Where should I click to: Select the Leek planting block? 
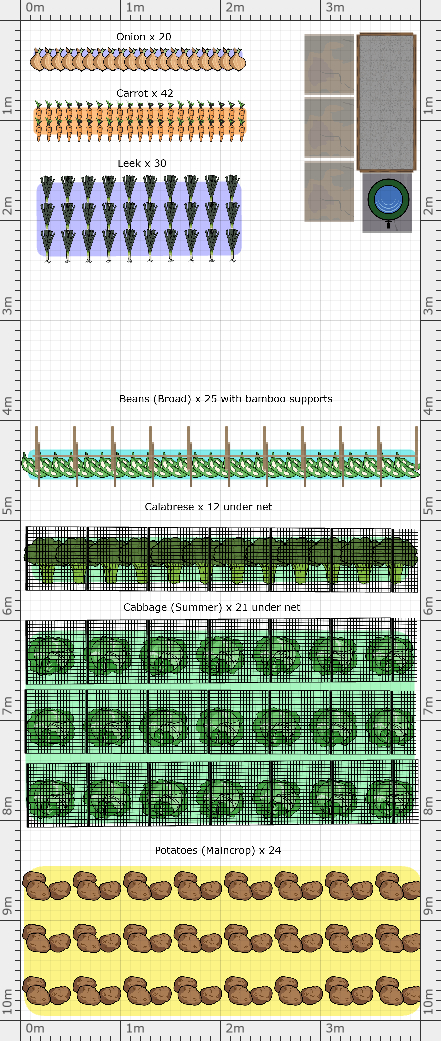[x=139, y=218]
